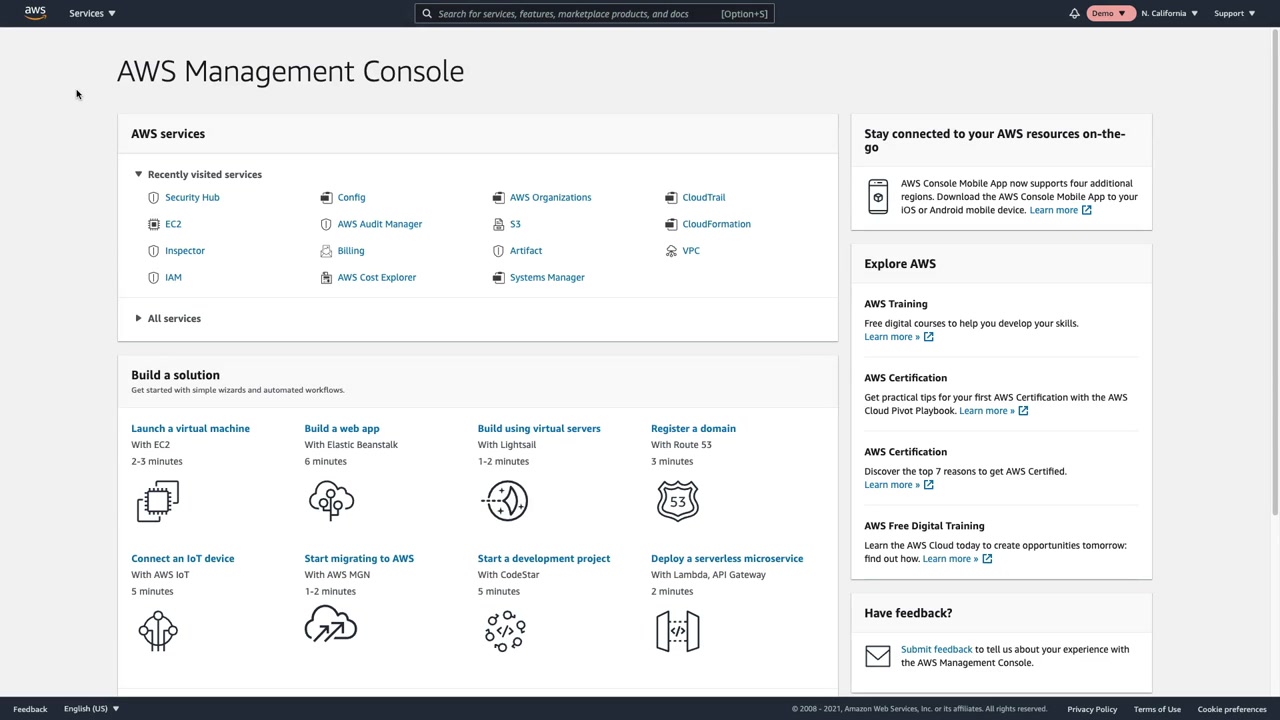
Task: Click Learn more under AWS Free Digital Training
Action: 957,559
